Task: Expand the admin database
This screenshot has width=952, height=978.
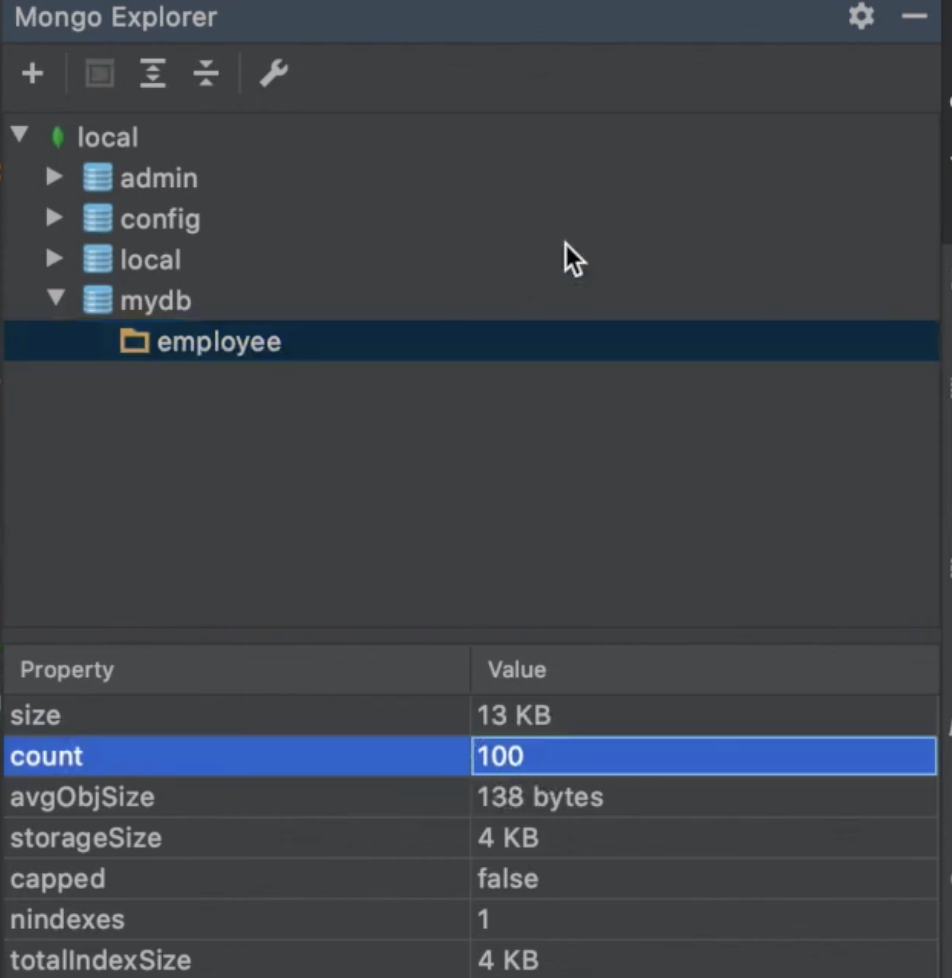Action: coord(55,178)
